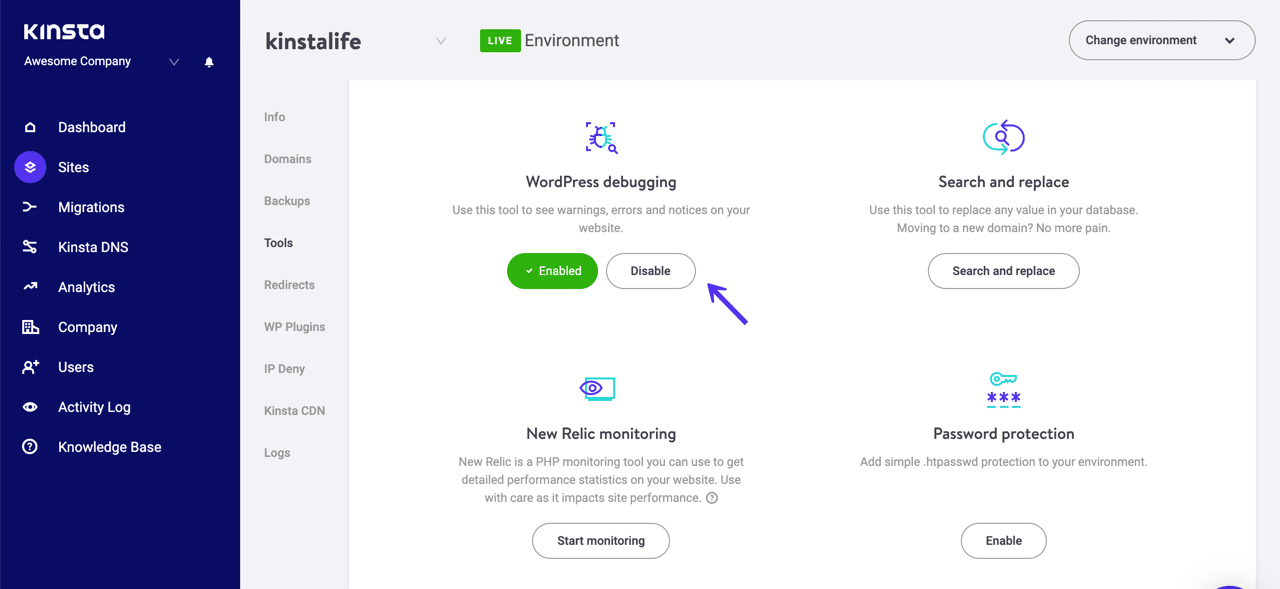1280x589 pixels.
Task: Toggle the green Enabled debugging button
Action: pyautogui.click(x=552, y=271)
